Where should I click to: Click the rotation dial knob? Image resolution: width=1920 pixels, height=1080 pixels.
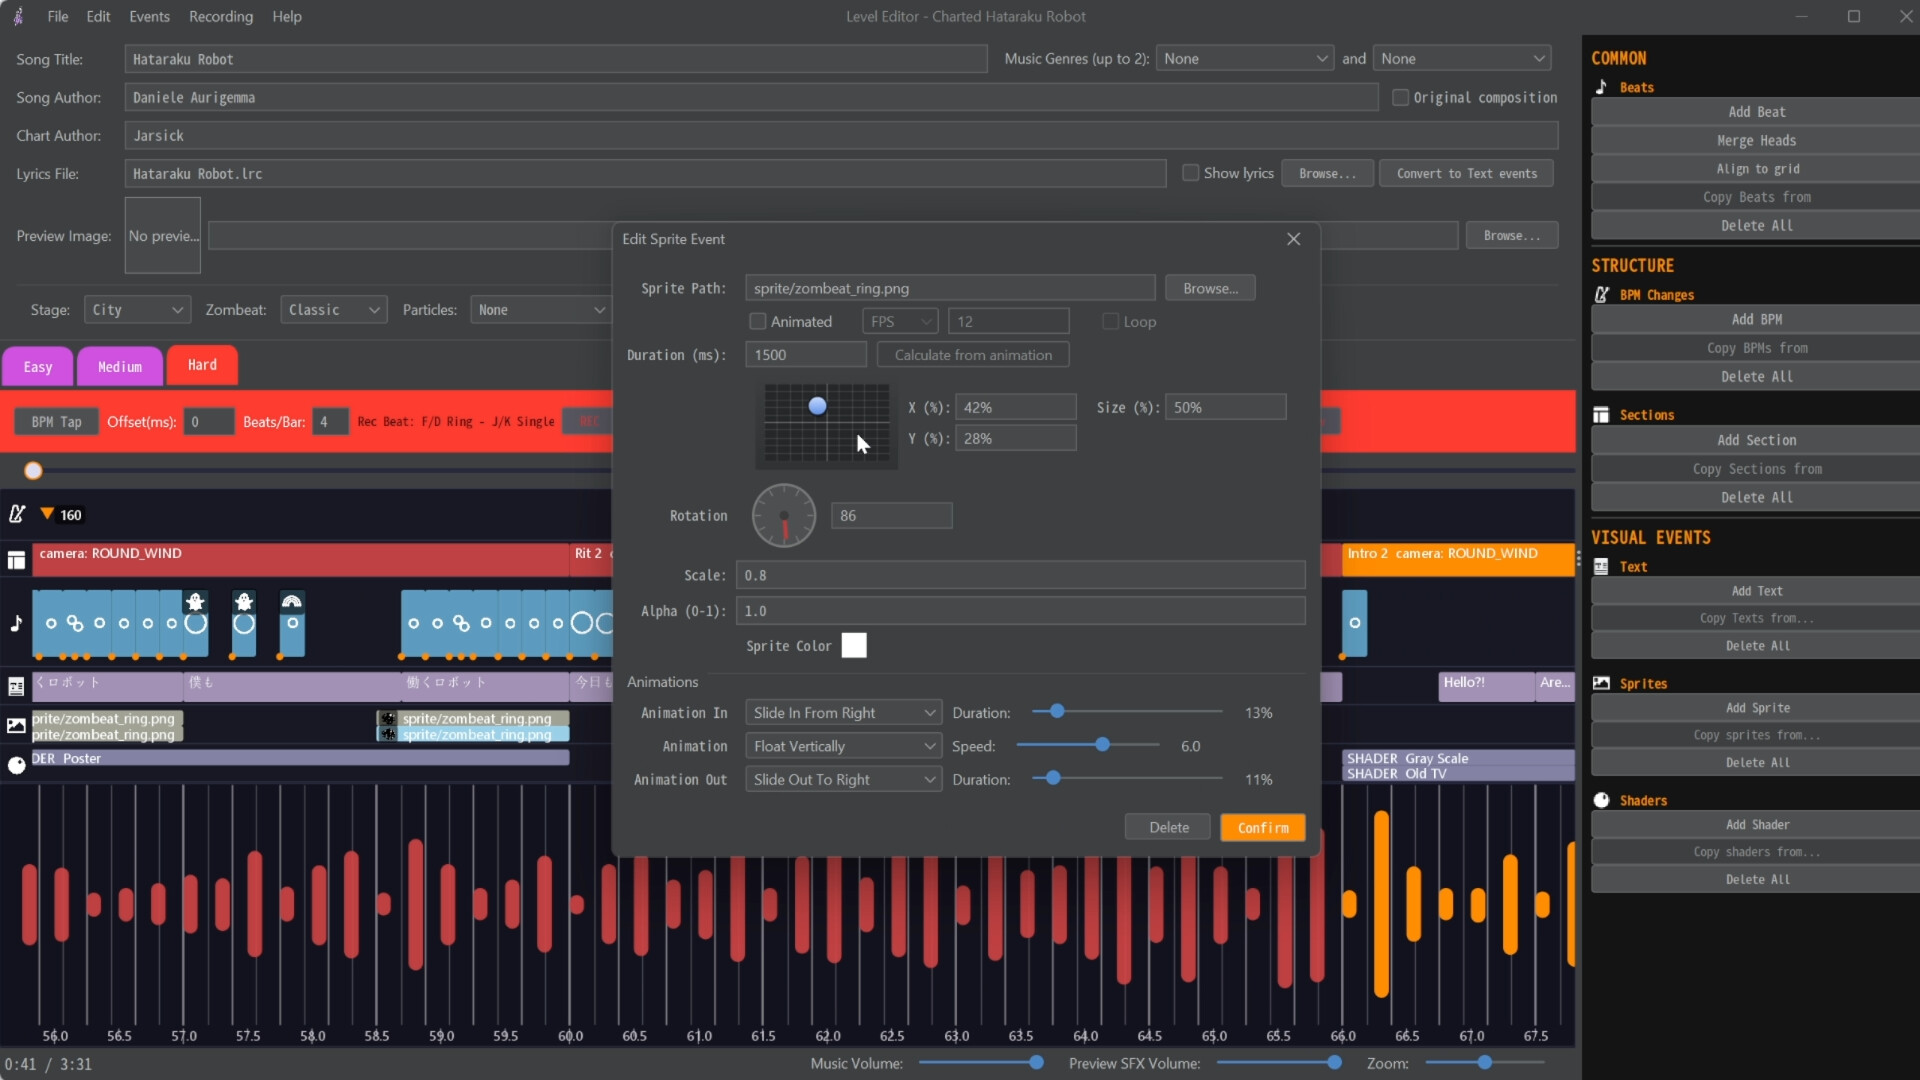(784, 516)
